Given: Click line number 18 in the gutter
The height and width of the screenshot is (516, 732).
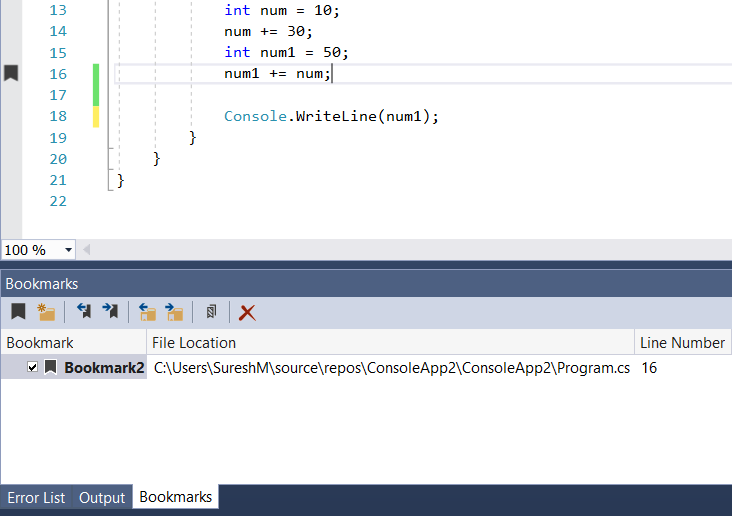Looking at the screenshot, I should coord(58,116).
